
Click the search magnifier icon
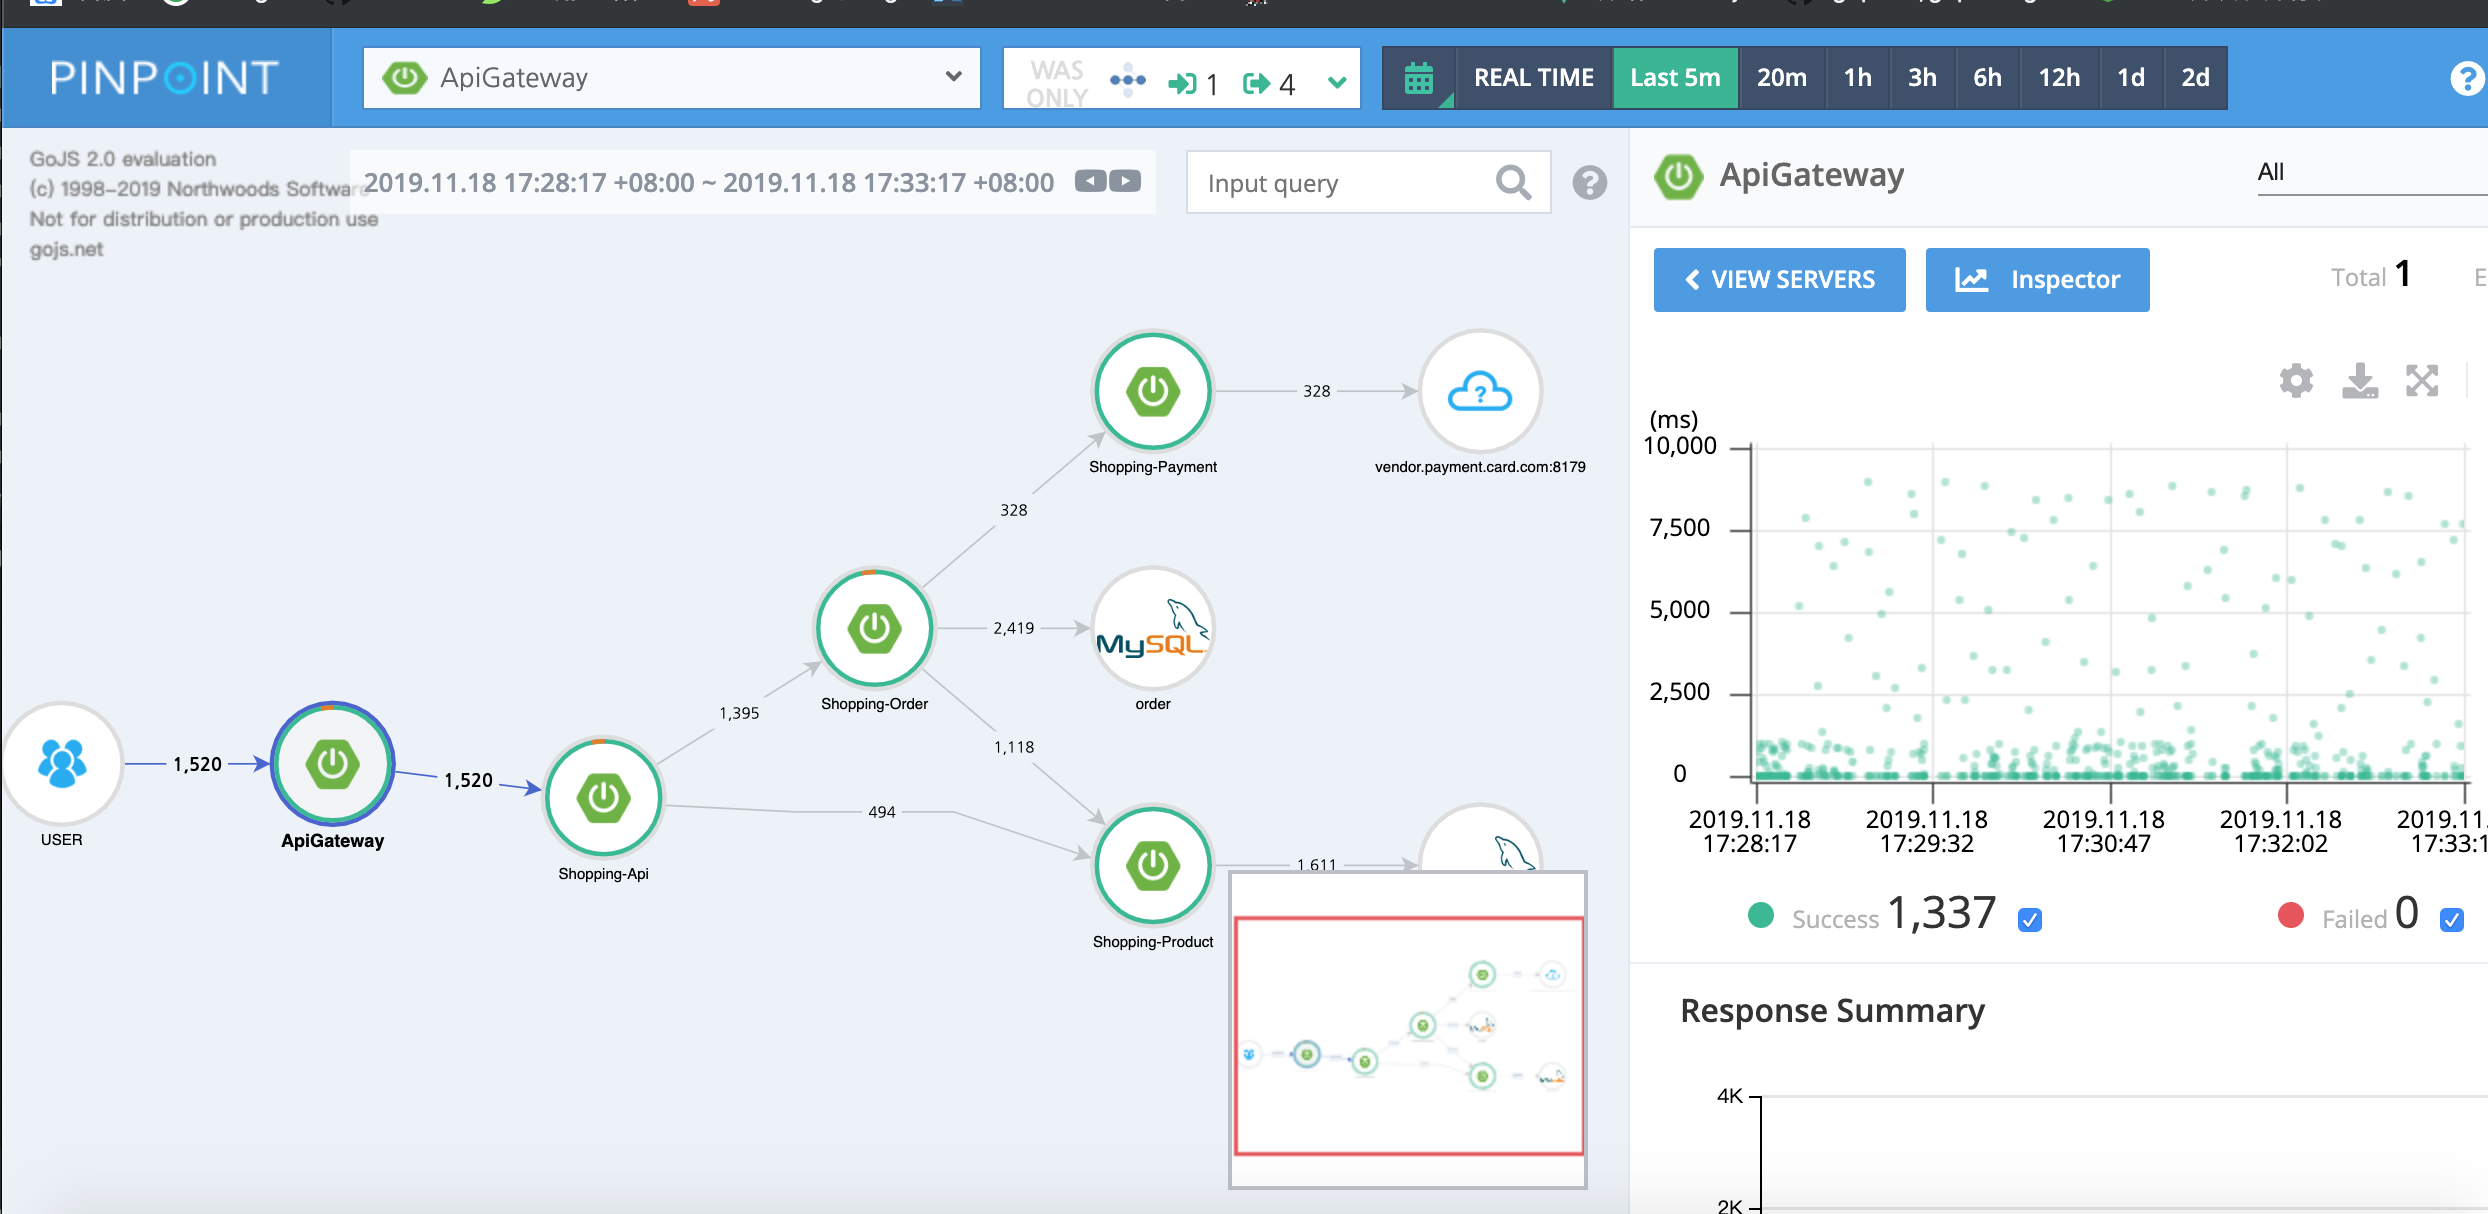tap(1512, 183)
